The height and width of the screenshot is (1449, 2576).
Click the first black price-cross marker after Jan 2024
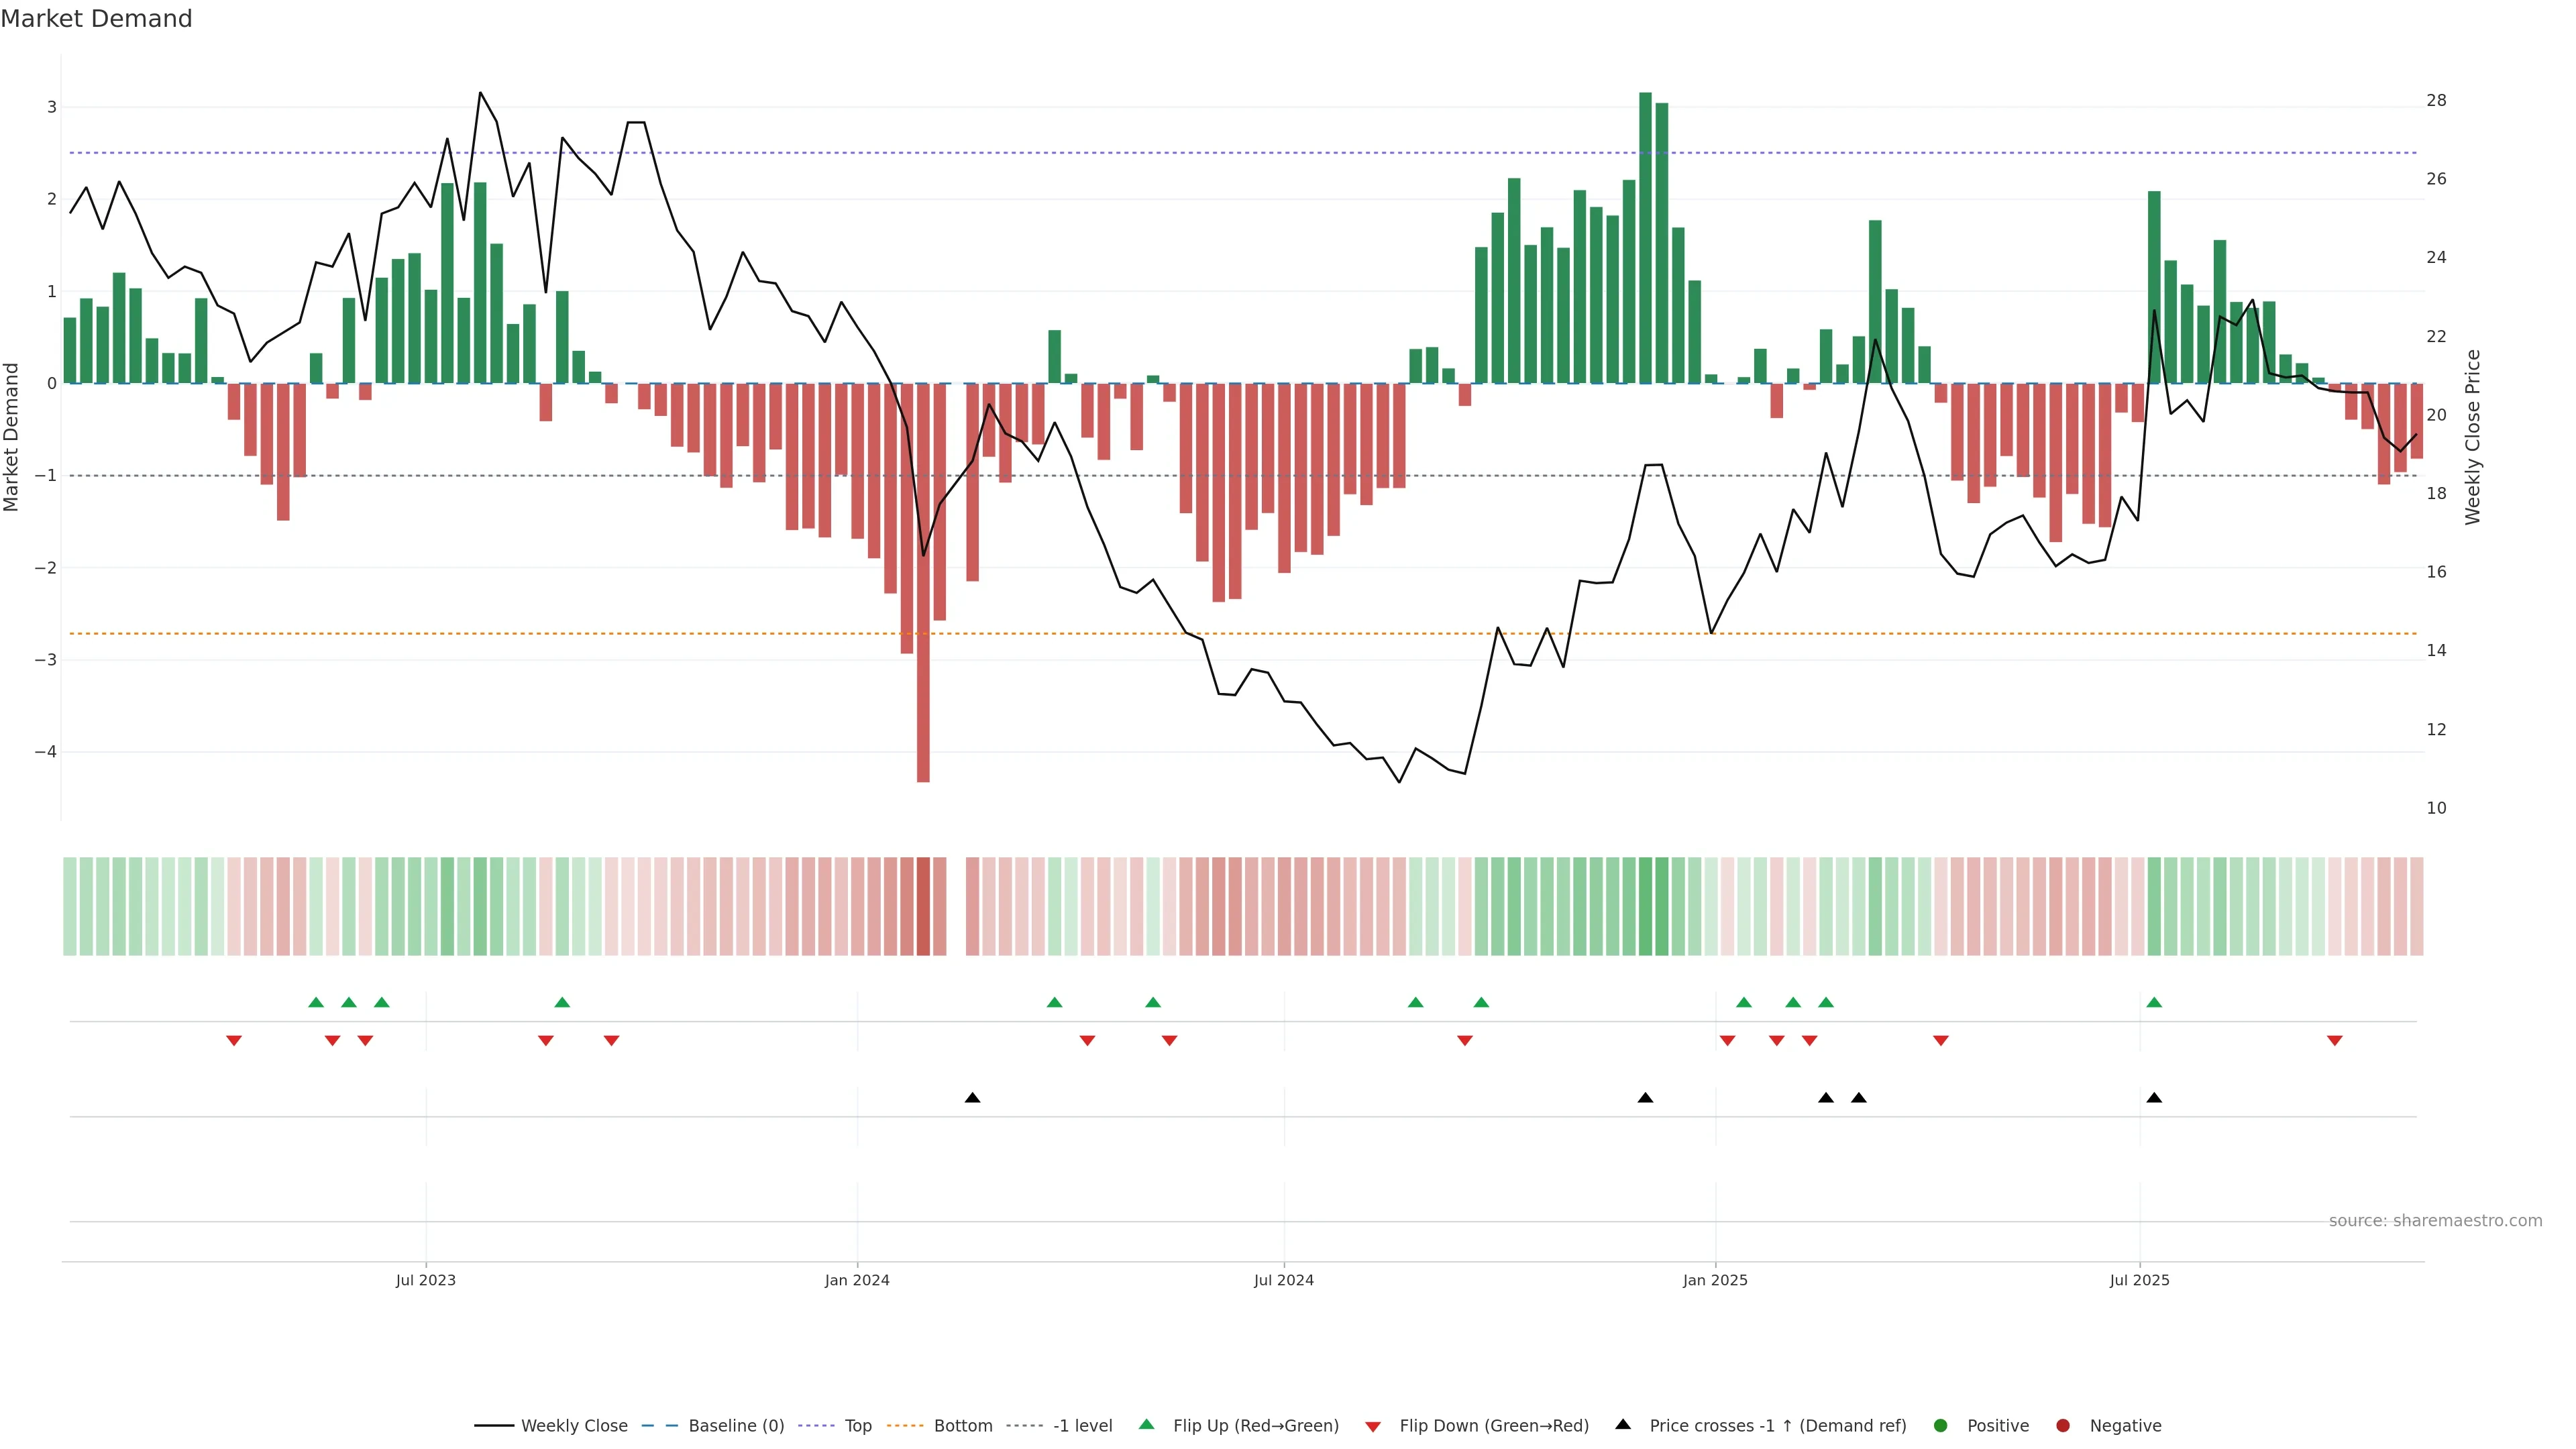tap(972, 1098)
